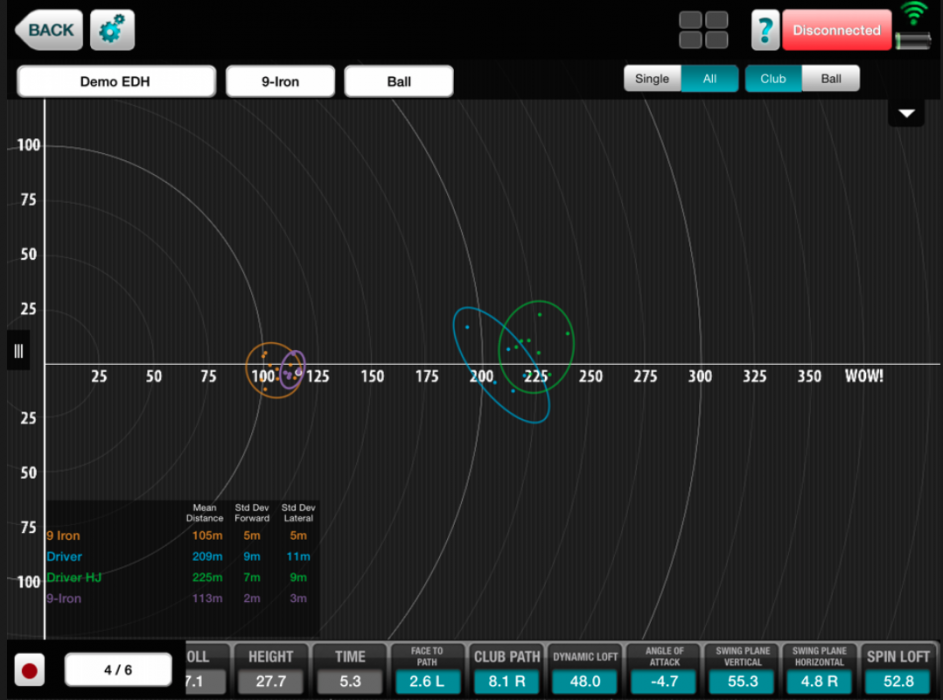
Task: Select the DYNAMIC LOFT 48.0 tile
Action: [585, 669]
